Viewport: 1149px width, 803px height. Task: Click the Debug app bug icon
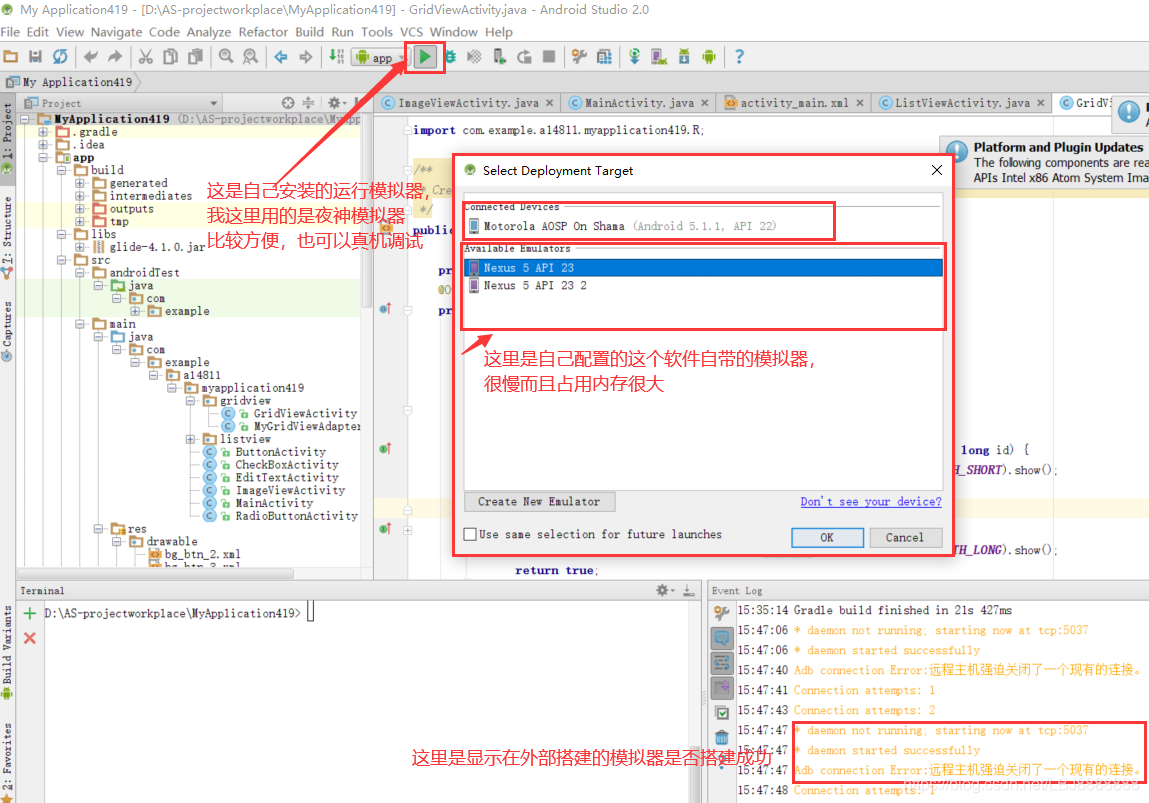point(451,56)
